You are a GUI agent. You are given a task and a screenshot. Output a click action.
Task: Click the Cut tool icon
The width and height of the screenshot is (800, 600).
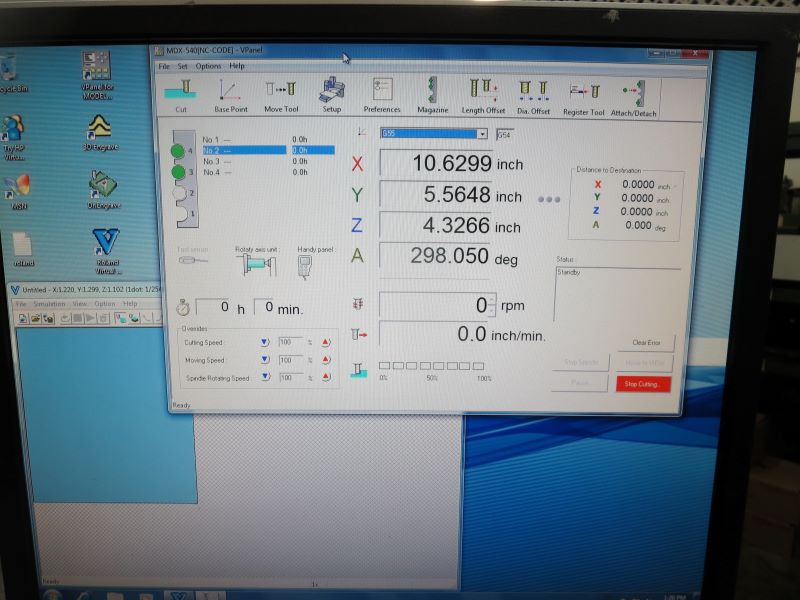click(x=181, y=92)
